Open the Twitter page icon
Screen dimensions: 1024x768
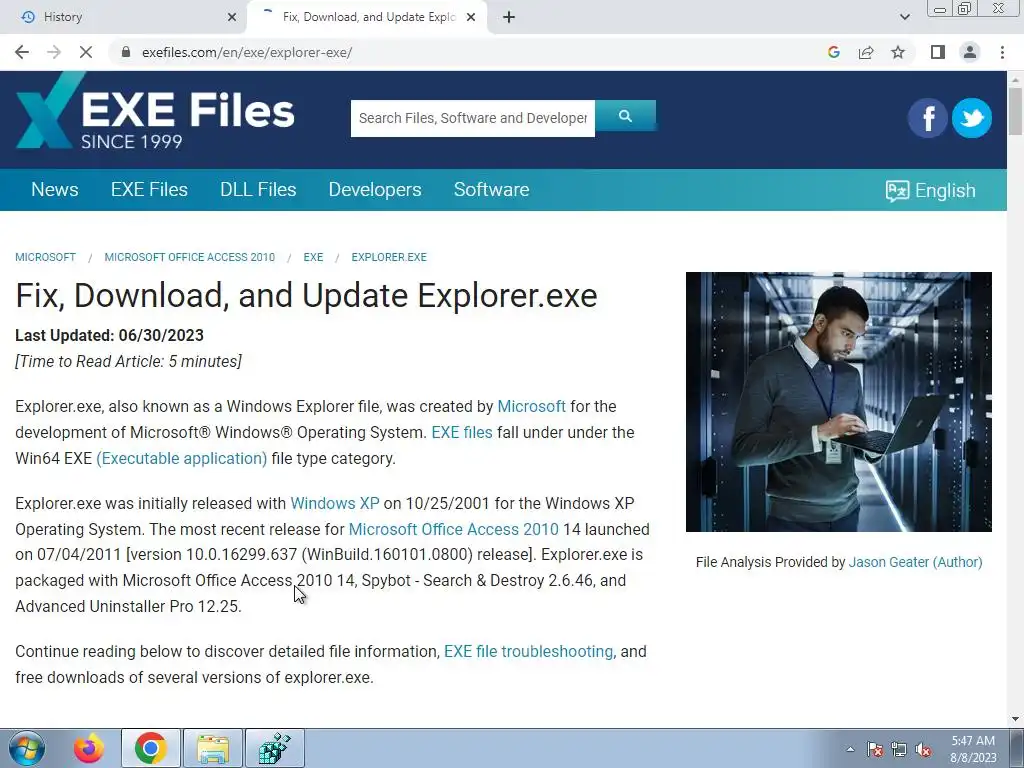(972, 118)
